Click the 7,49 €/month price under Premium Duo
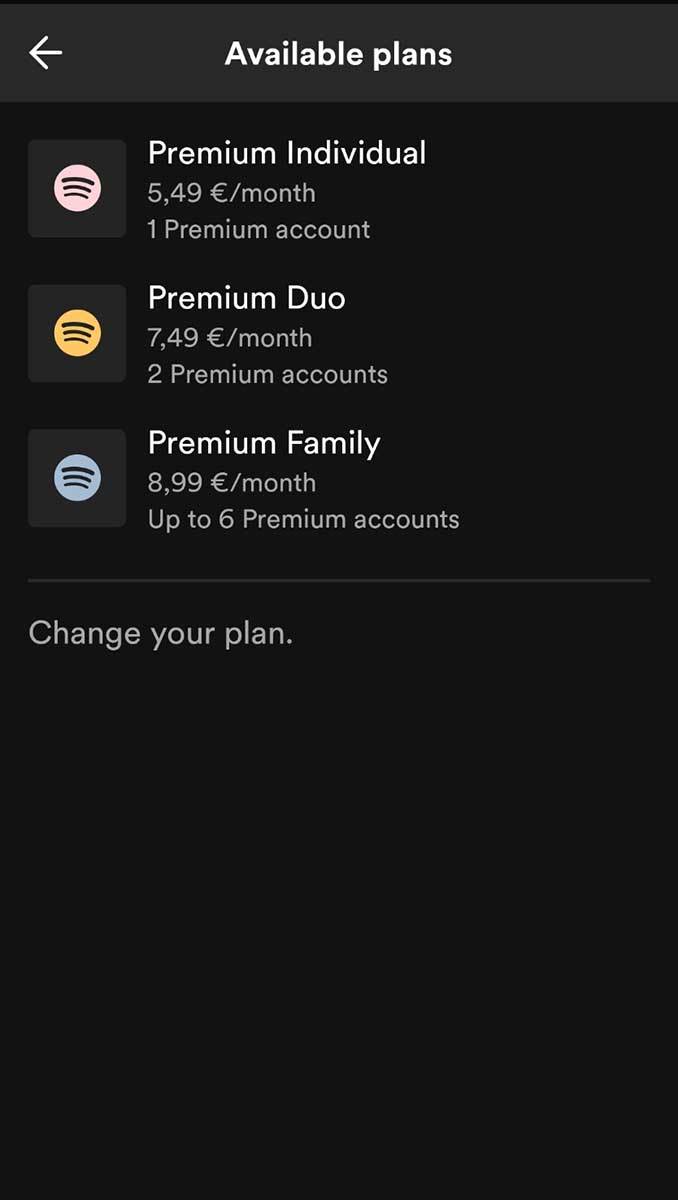The image size is (678, 1200). coord(232,338)
